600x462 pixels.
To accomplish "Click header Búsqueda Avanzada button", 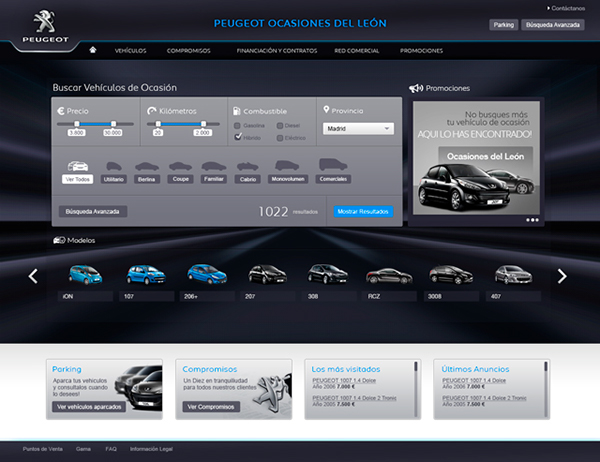I will (553, 25).
